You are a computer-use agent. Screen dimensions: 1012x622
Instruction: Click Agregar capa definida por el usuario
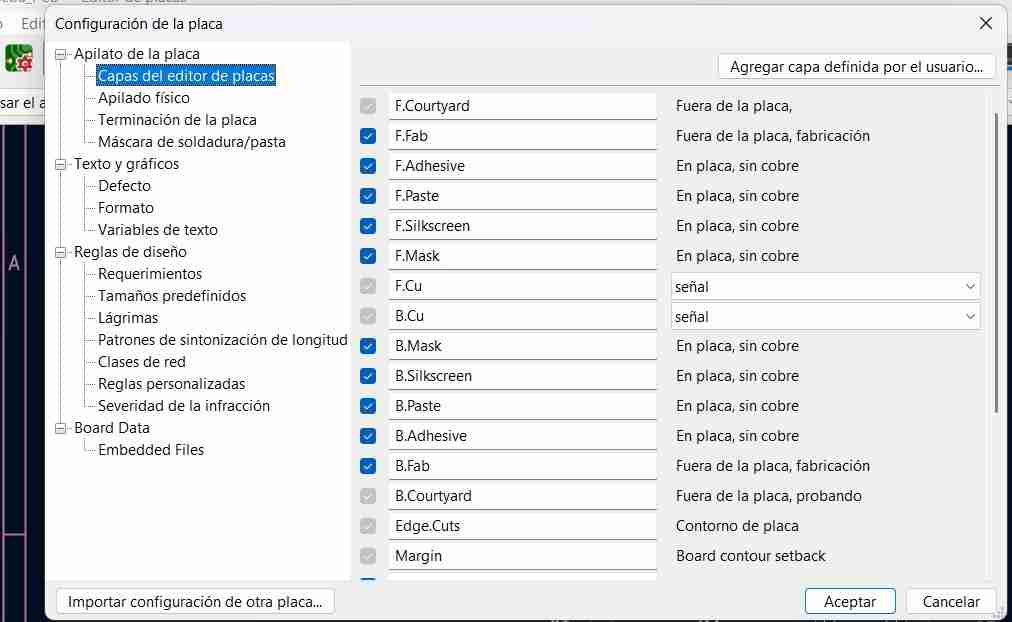coord(857,66)
